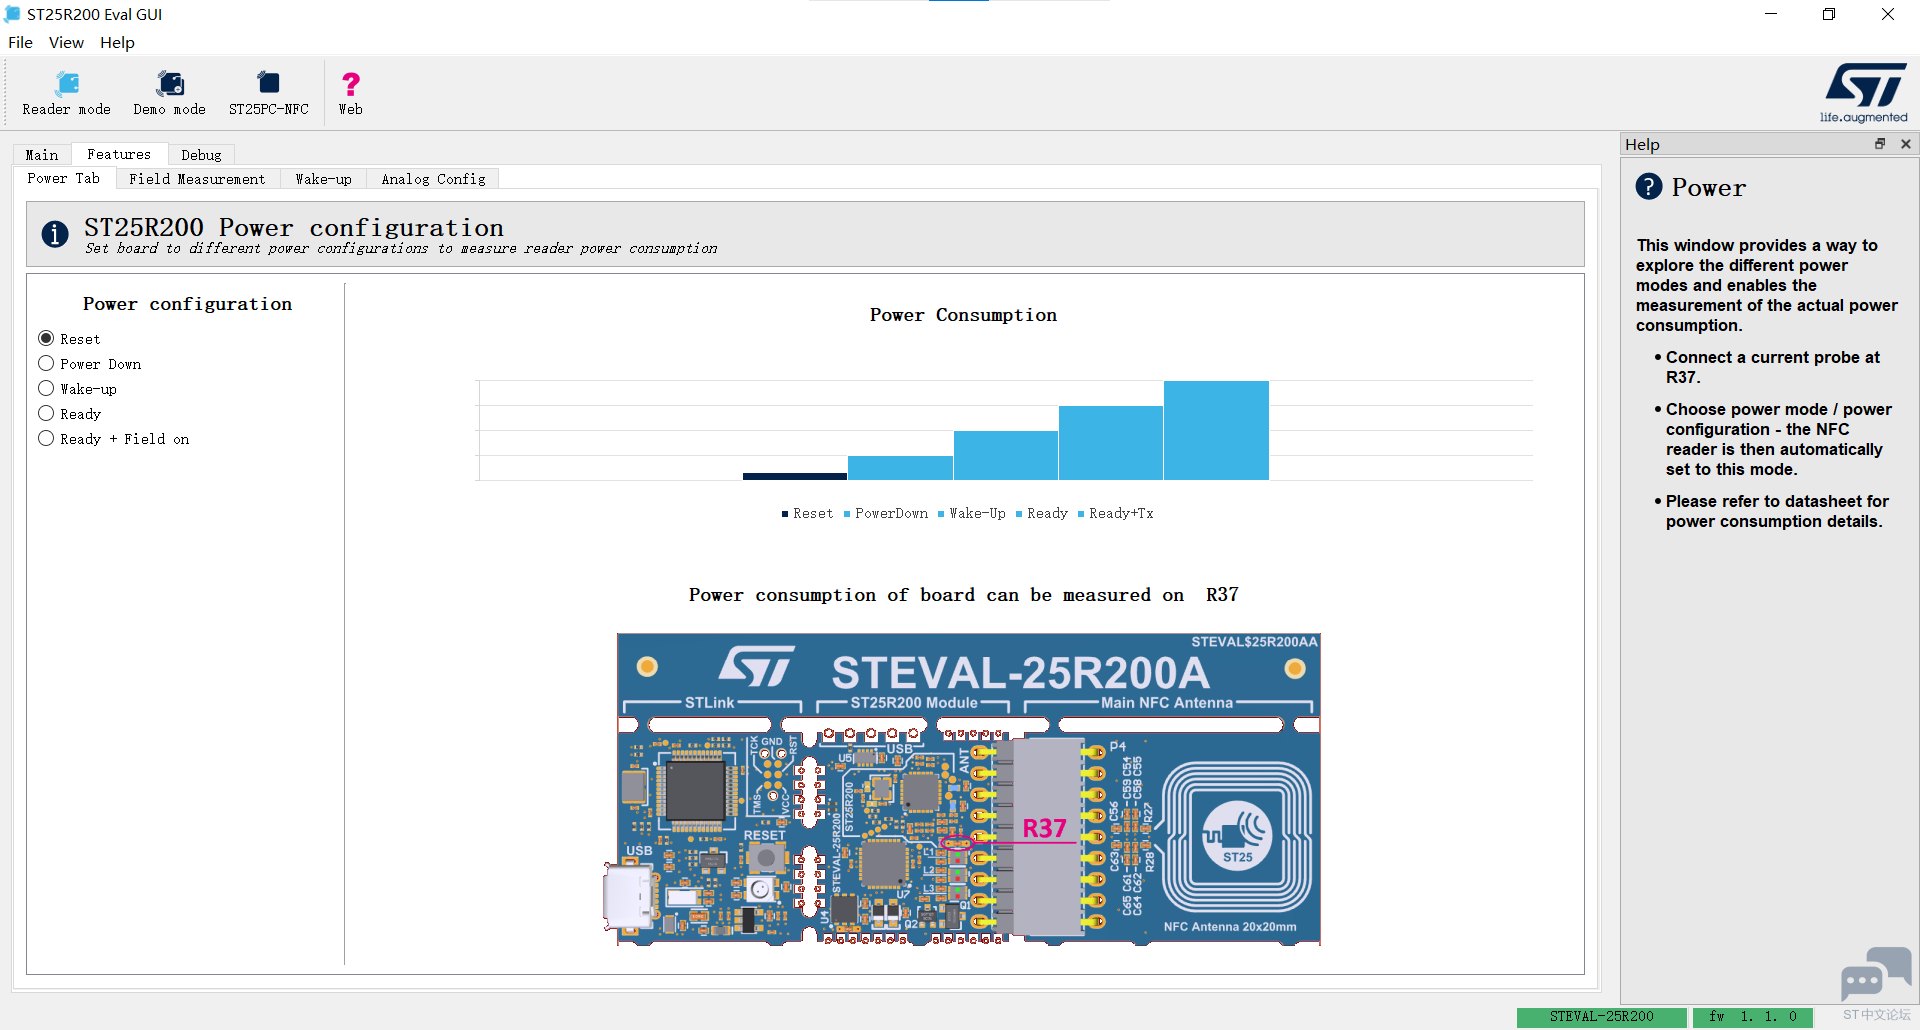Select the Power Down mode
Viewport: 1920px width, 1030px height.
click(90, 364)
